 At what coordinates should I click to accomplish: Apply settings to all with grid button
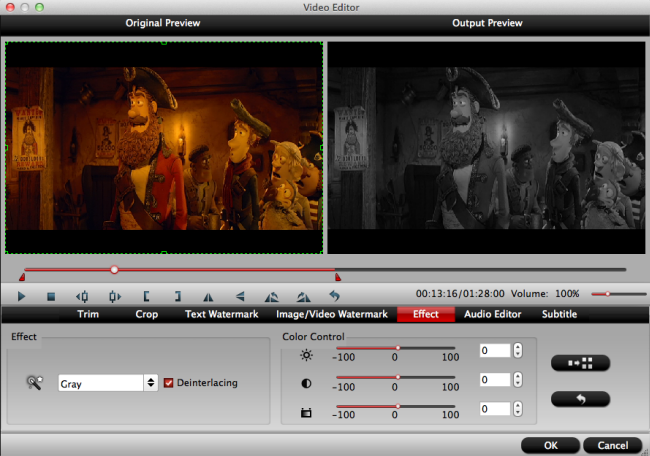580,363
